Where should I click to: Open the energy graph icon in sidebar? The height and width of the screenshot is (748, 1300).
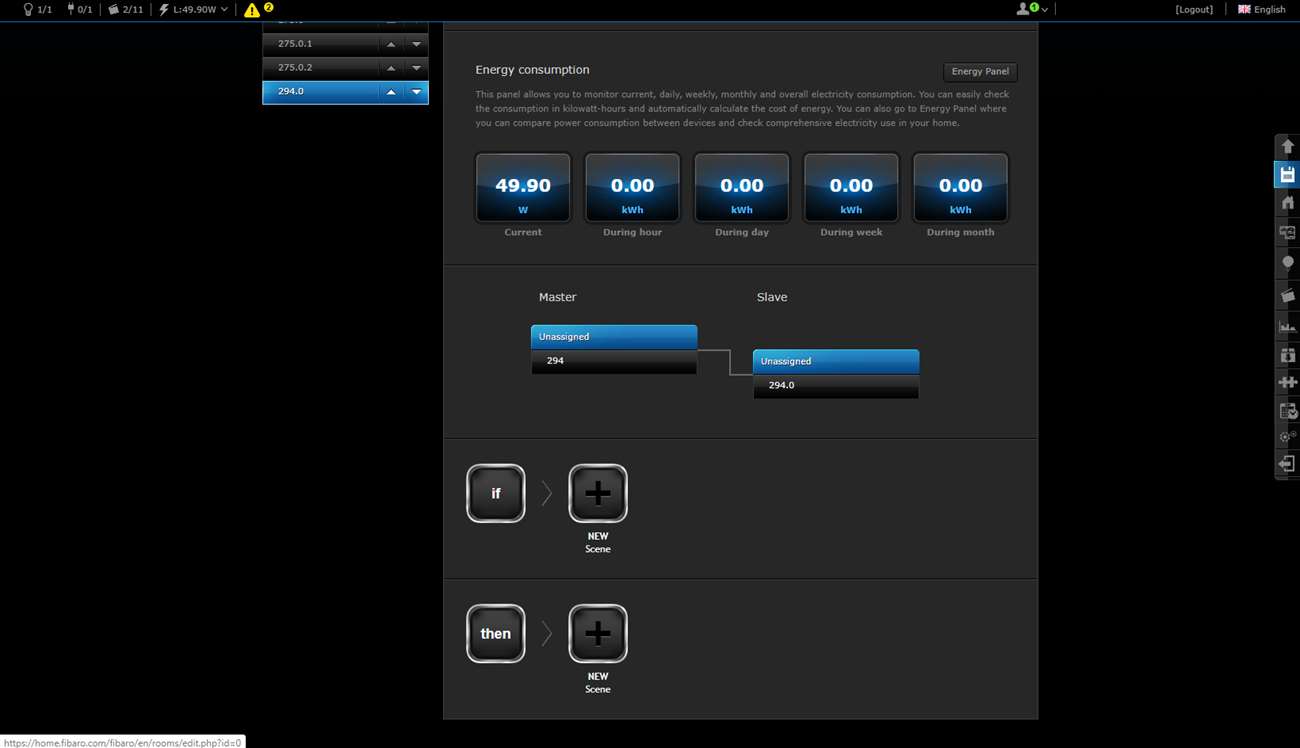pos(1287,326)
